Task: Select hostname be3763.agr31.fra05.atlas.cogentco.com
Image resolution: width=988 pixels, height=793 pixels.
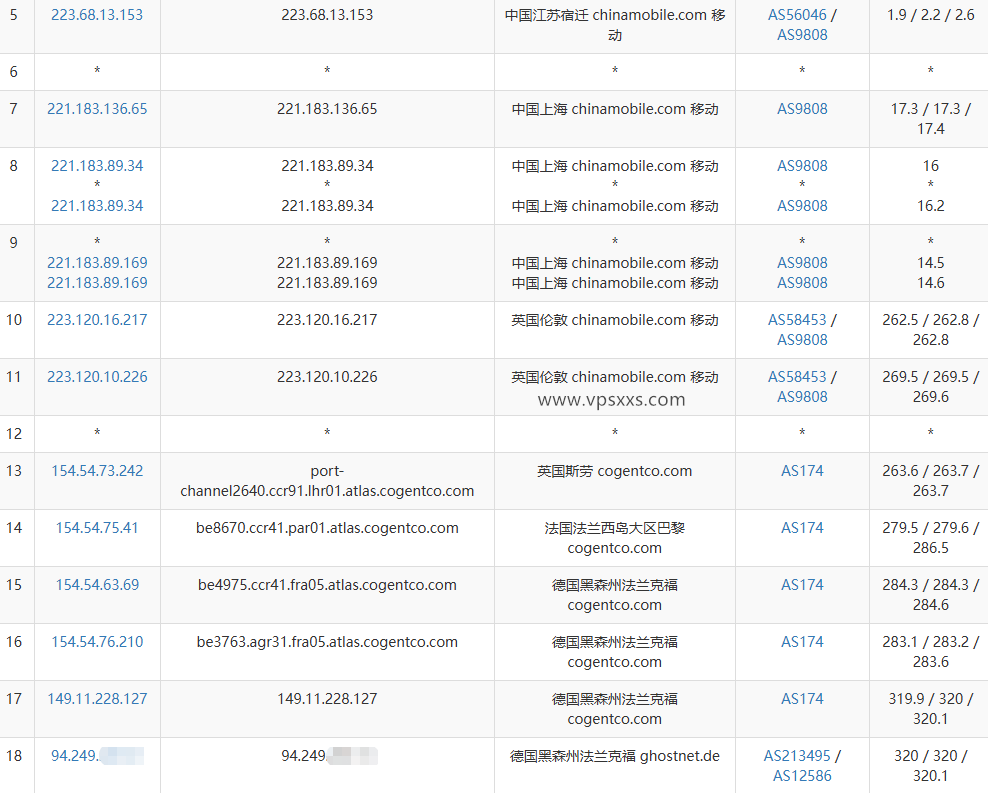Action: 327,642
